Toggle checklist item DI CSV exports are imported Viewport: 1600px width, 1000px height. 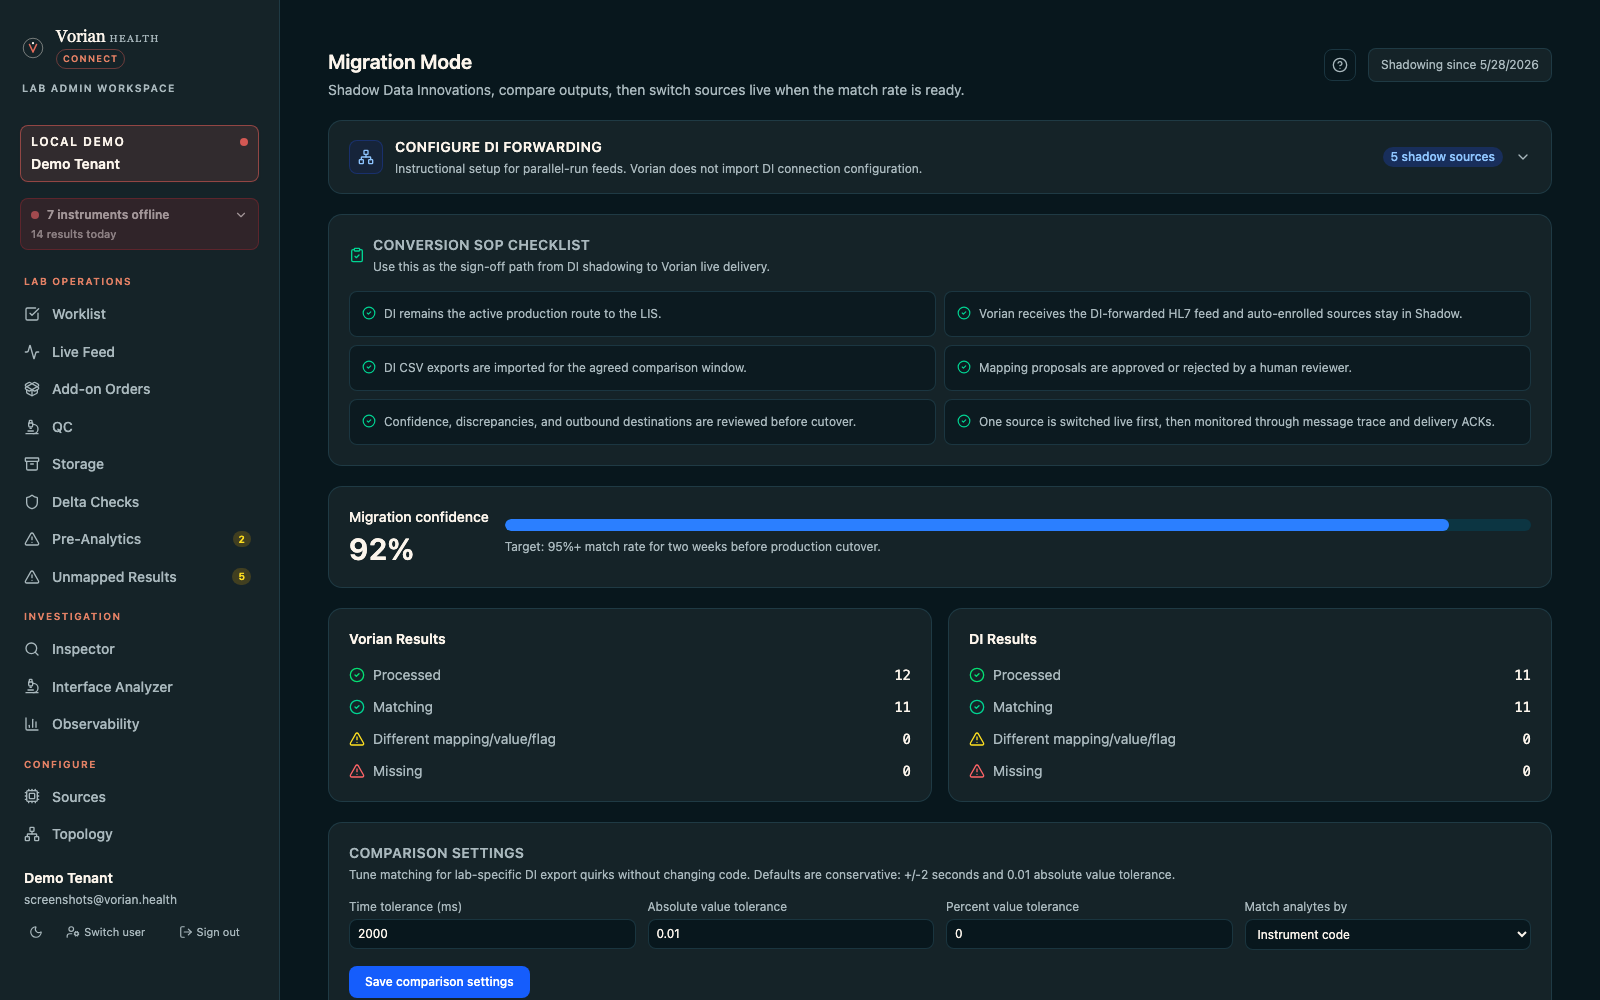642,368
